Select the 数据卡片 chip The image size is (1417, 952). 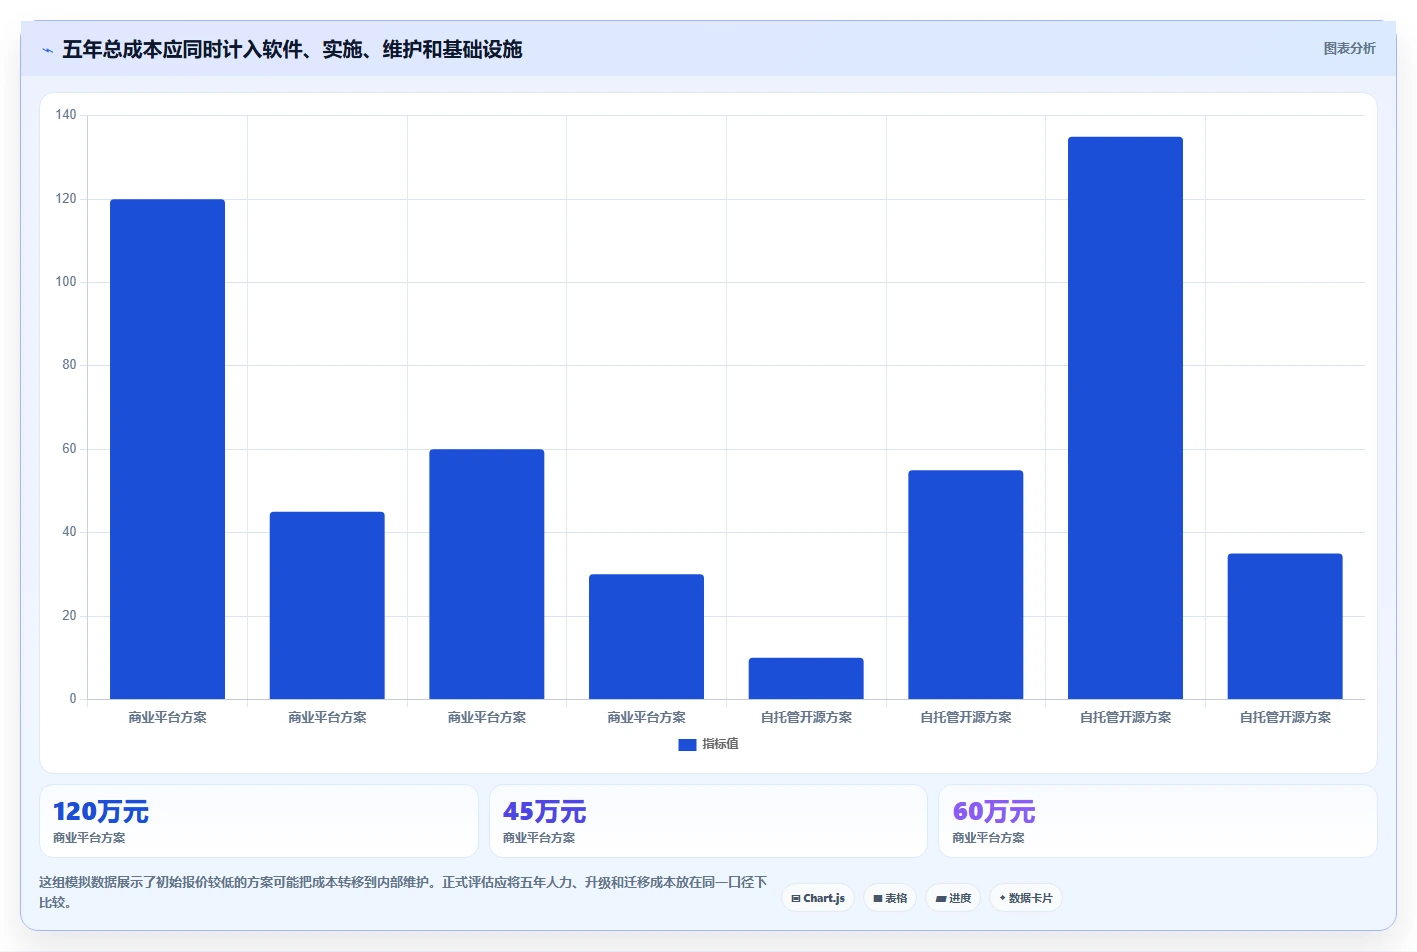coord(1026,898)
